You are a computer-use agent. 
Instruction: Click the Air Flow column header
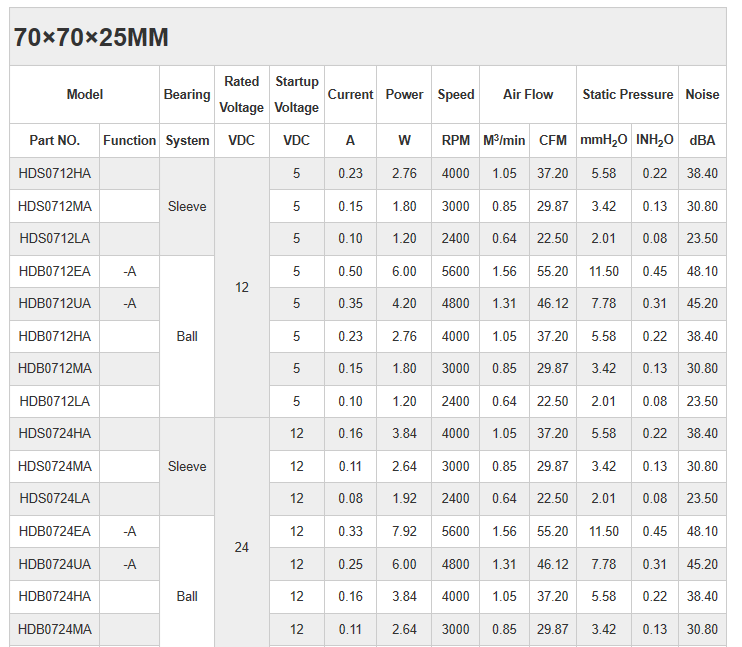coord(528,95)
